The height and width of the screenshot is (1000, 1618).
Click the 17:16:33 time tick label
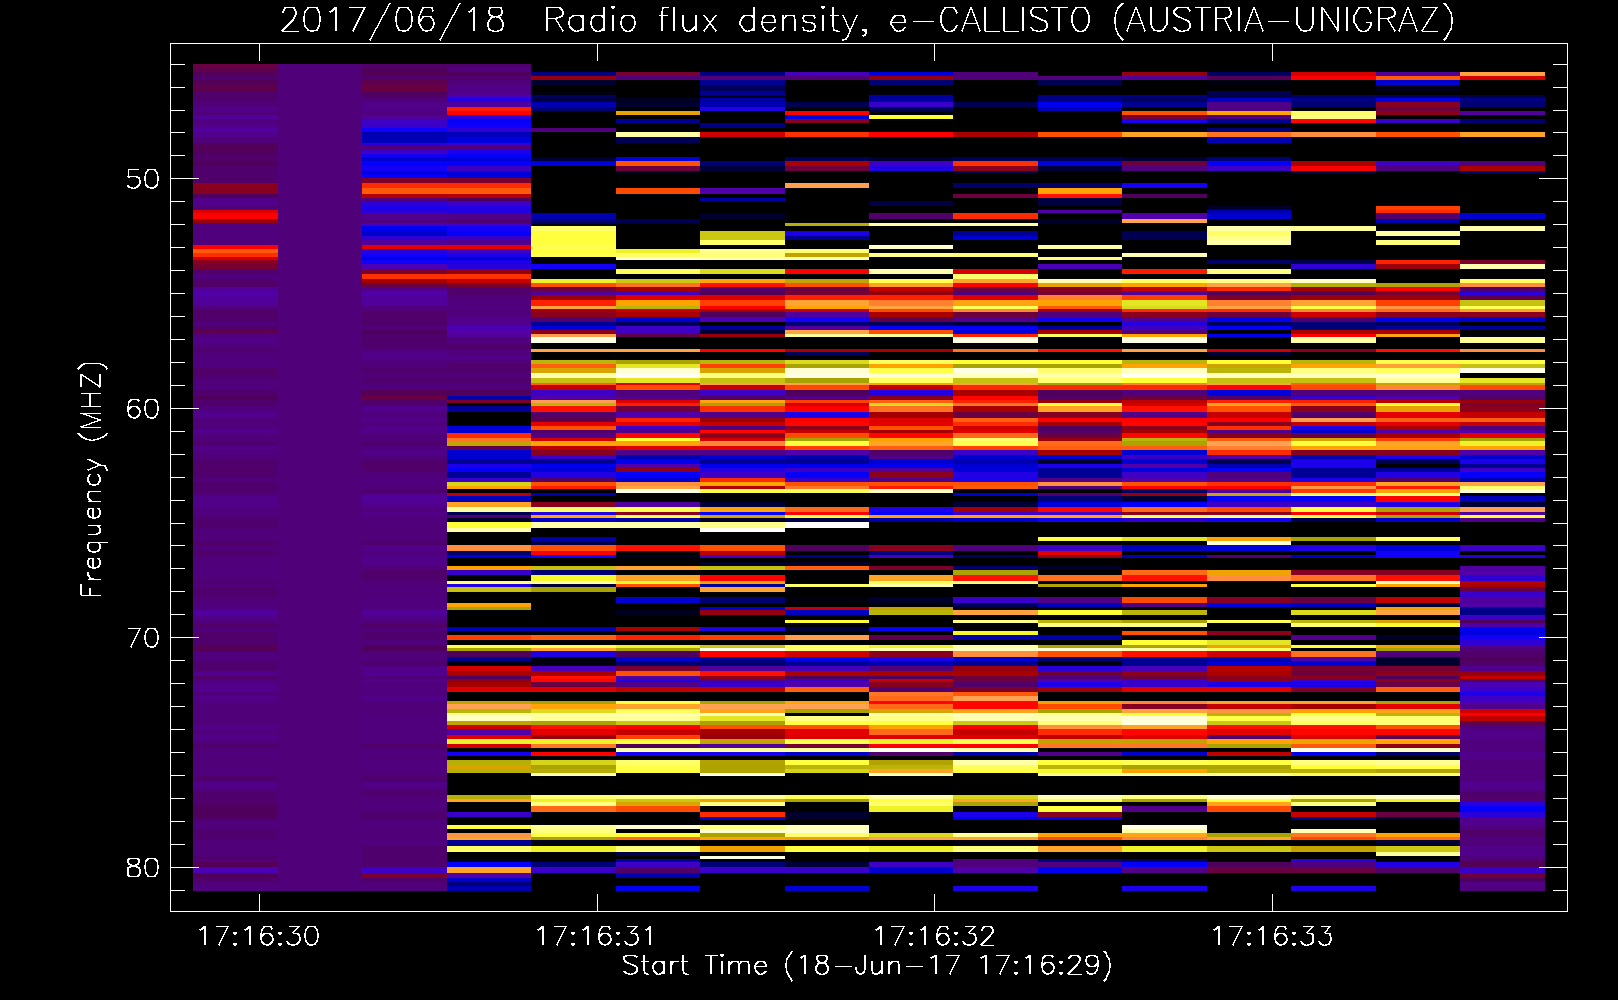(x=1272, y=936)
